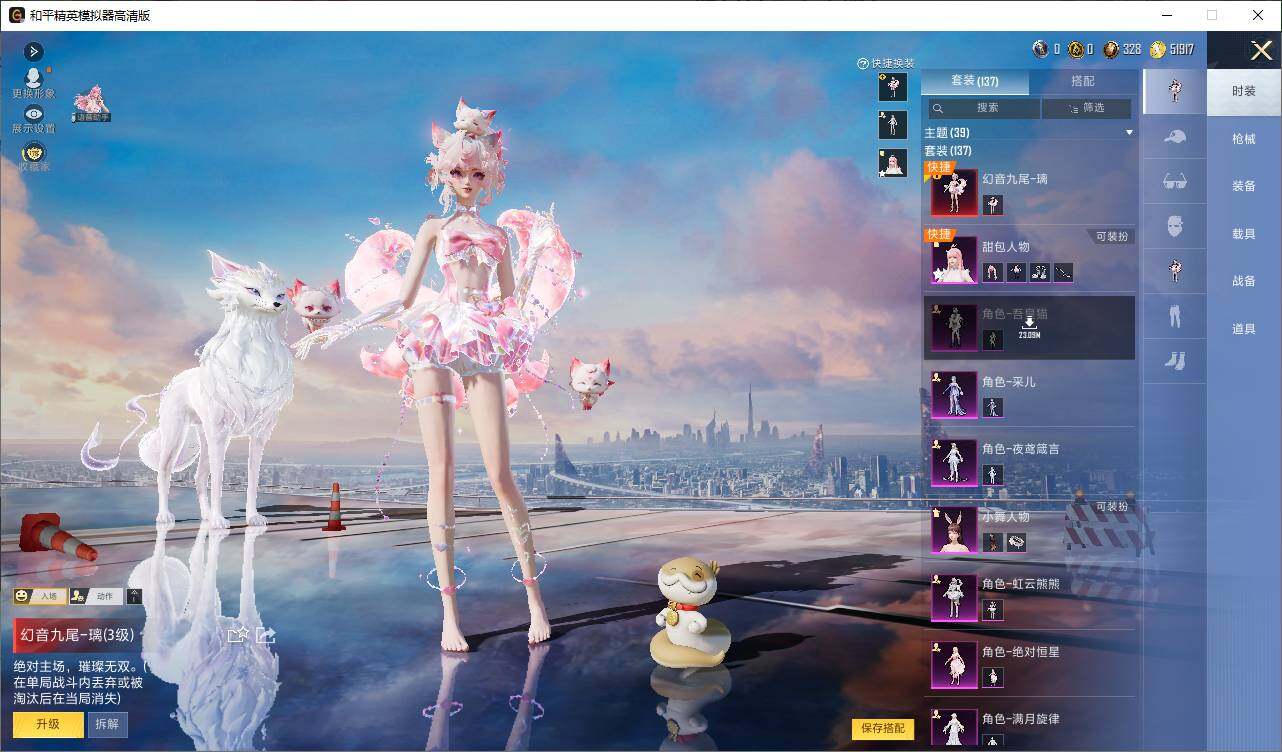The height and width of the screenshot is (752, 1282).
Task: Click the hair piece icon under 甜包人物
Action: tap(993, 272)
